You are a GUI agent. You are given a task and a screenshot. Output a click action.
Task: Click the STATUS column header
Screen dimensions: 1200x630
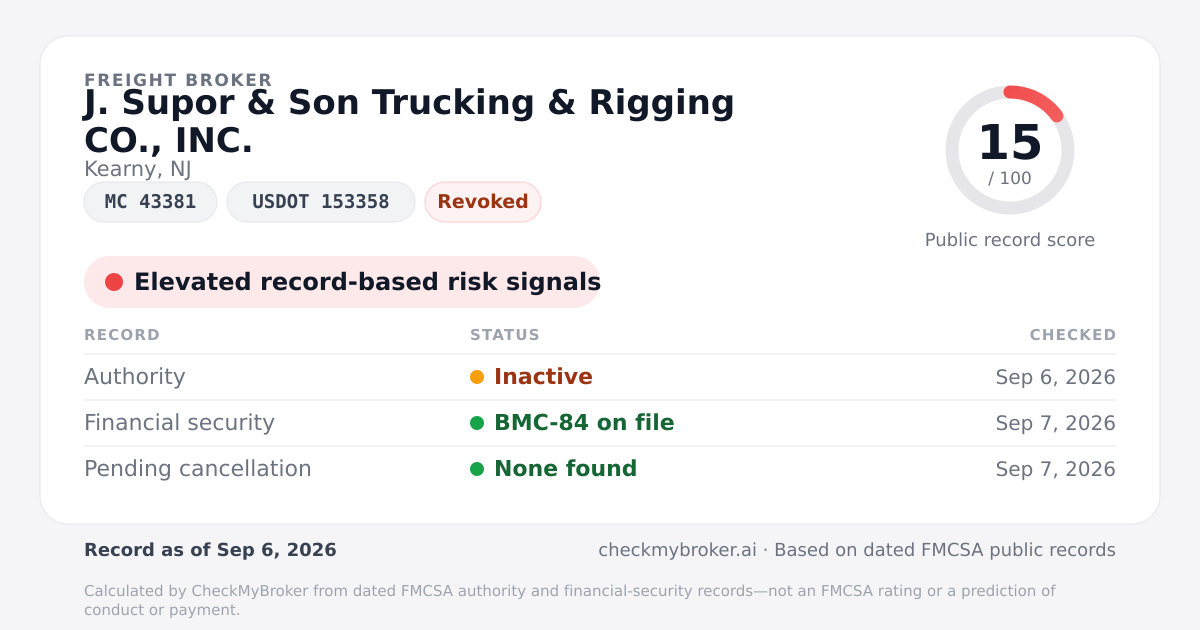pos(505,335)
